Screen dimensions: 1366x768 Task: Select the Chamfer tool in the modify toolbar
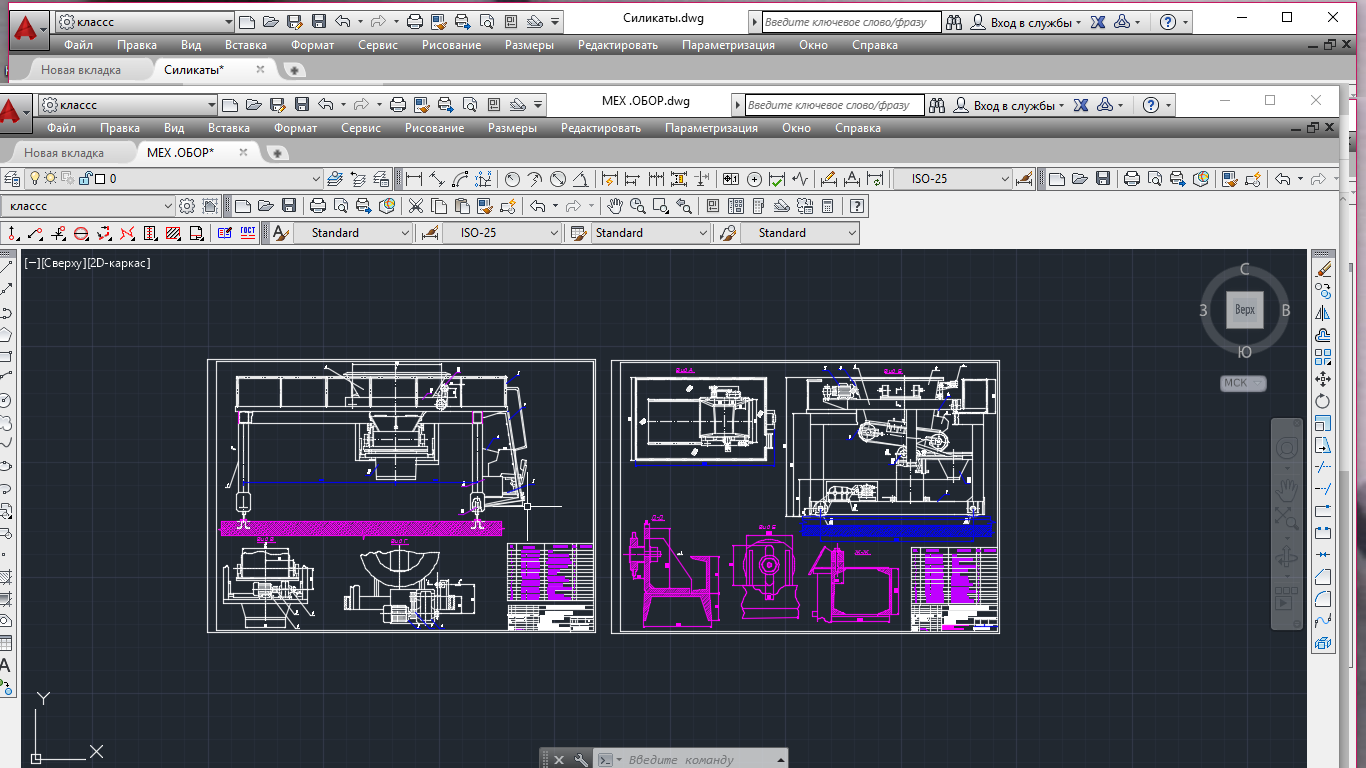[x=1323, y=577]
